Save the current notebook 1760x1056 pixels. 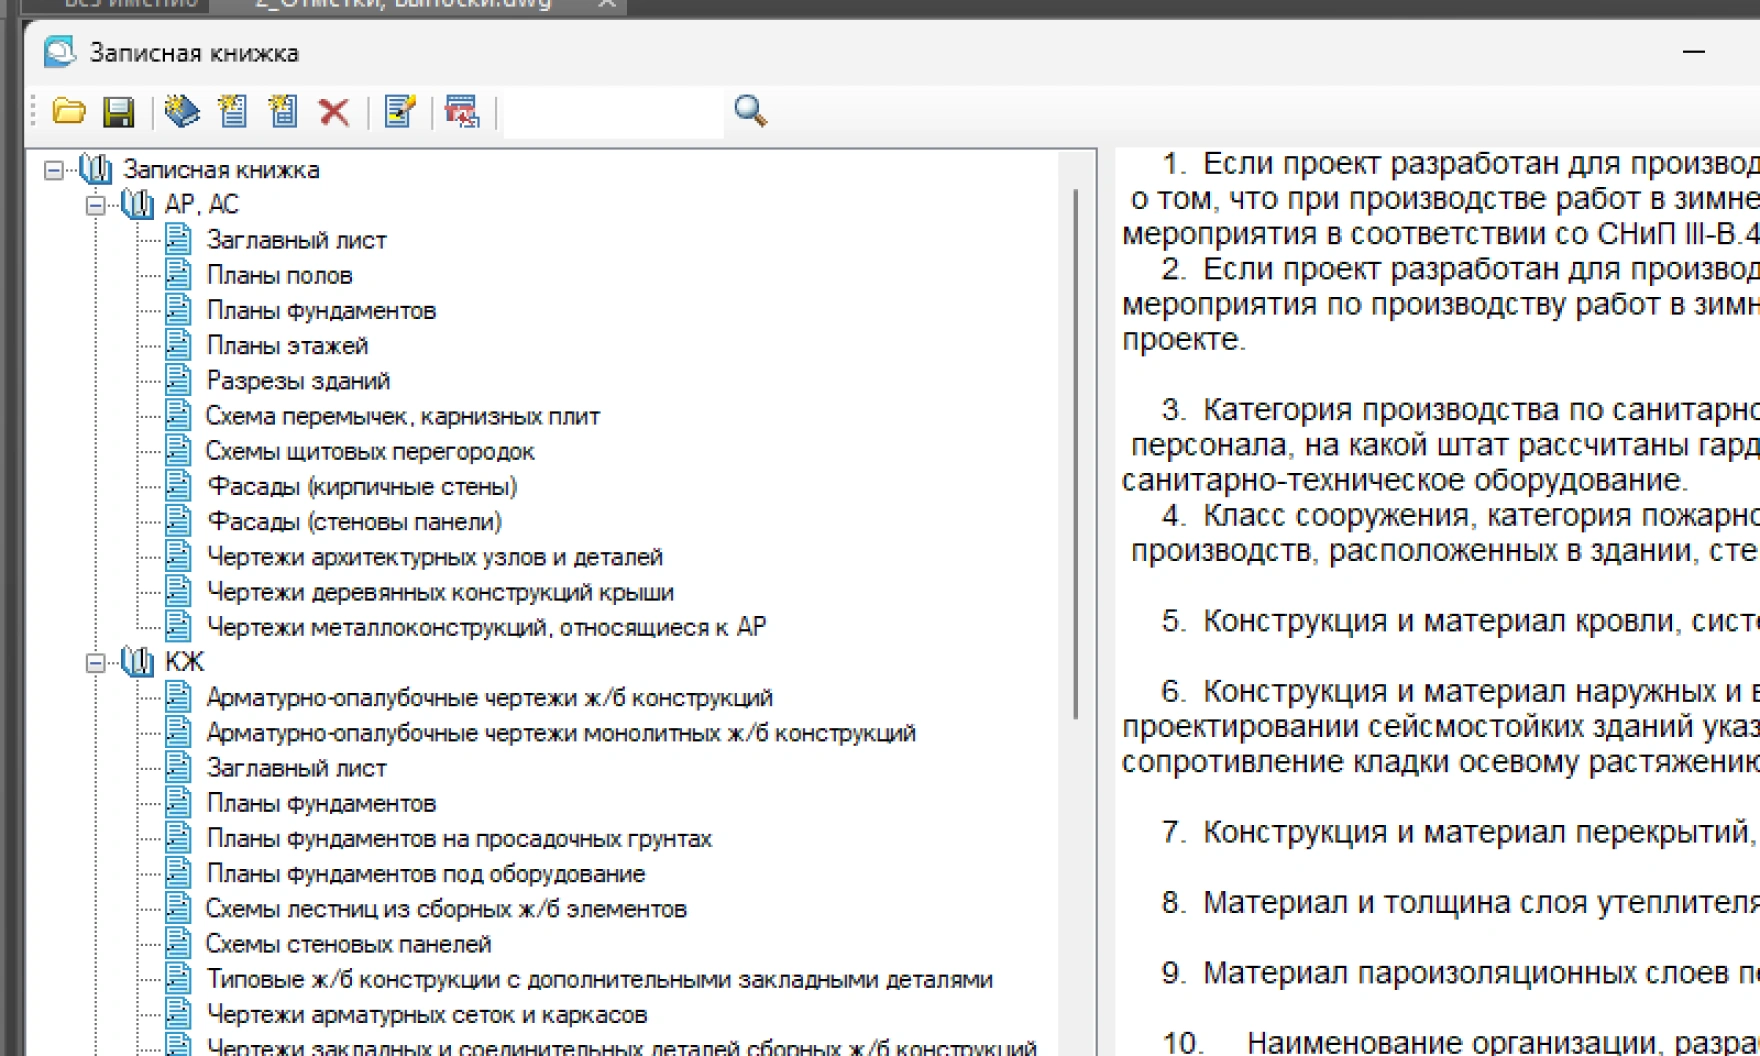(x=118, y=113)
